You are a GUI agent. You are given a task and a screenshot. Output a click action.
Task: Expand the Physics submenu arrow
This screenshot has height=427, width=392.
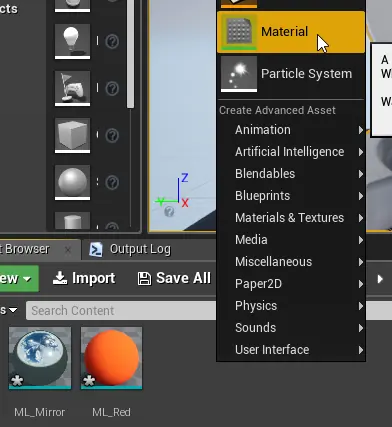click(361, 306)
